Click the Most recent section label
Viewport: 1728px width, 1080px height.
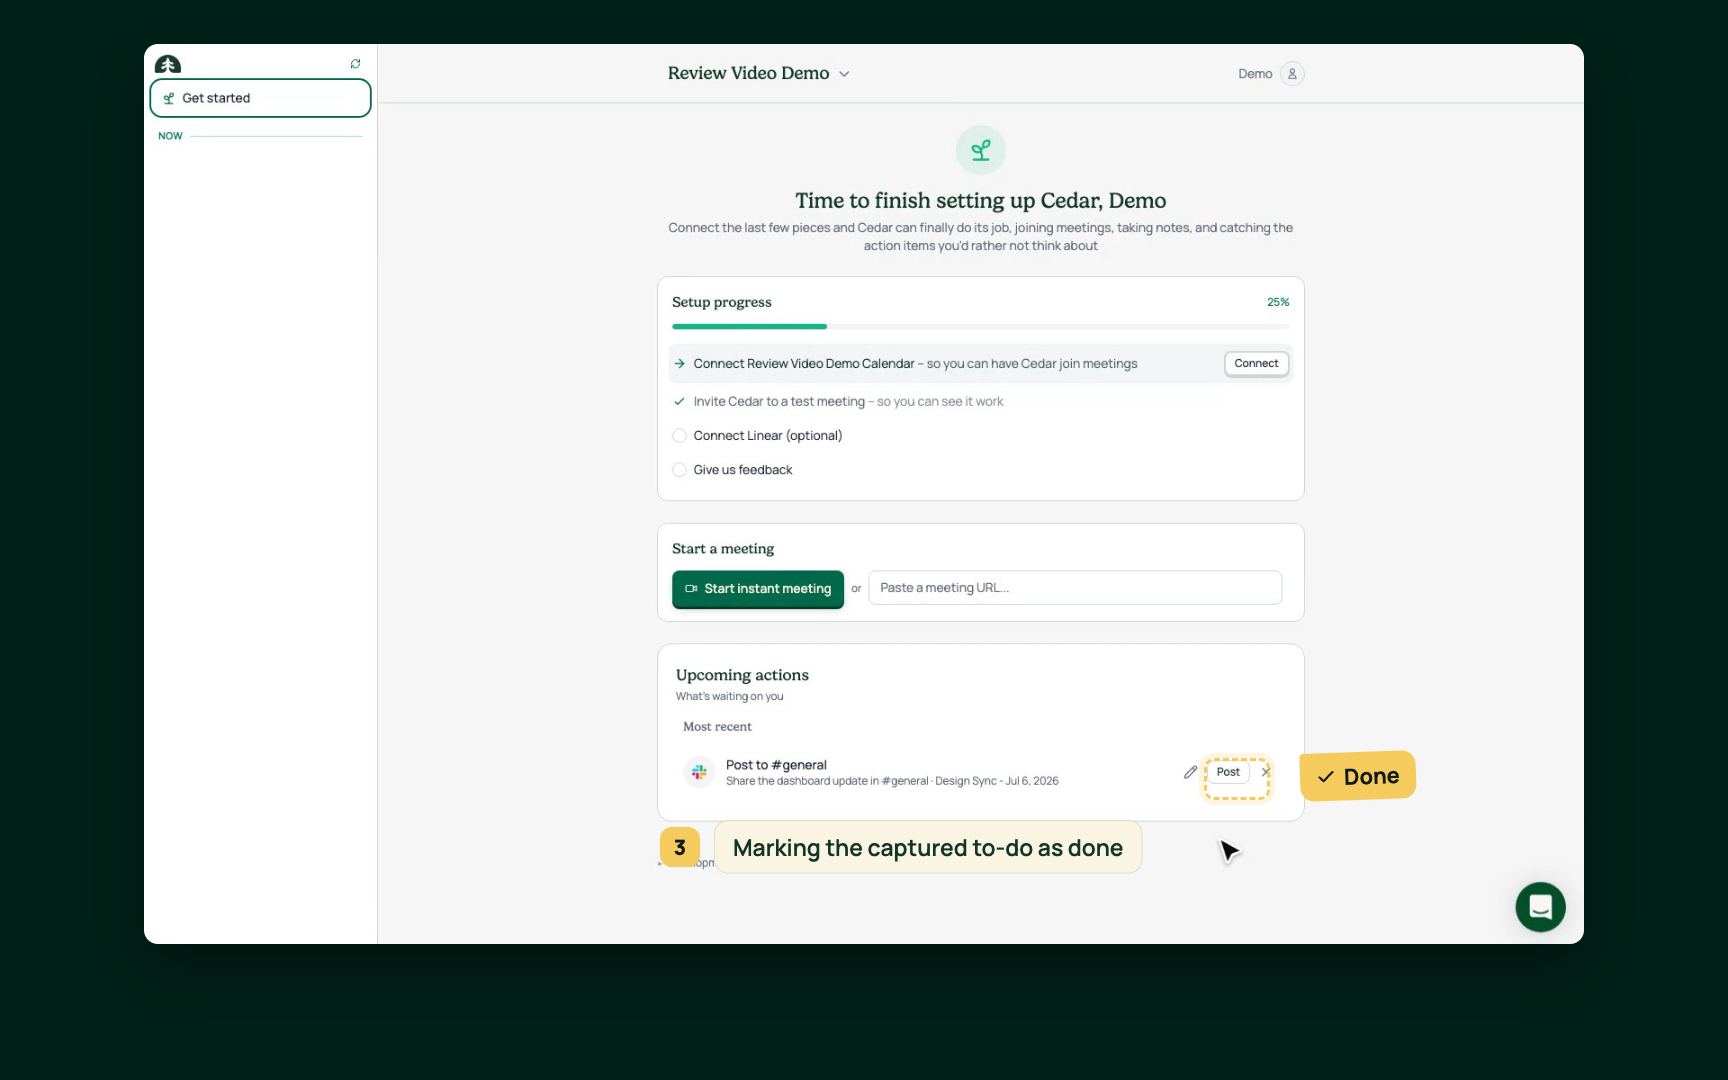pos(717,727)
